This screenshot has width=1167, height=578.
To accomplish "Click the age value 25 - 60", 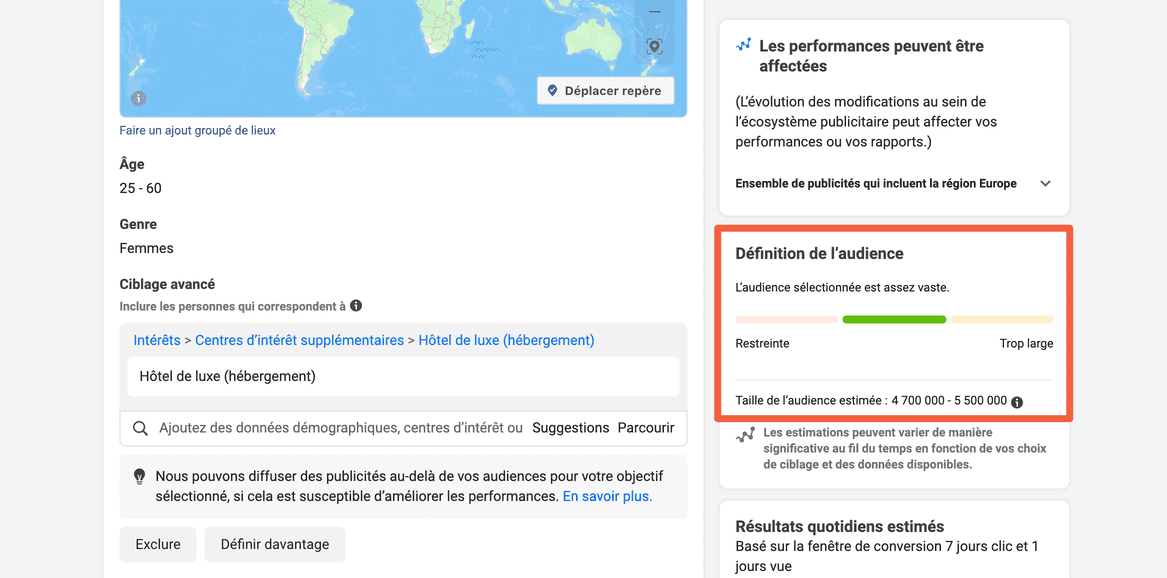I will click(141, 188).
